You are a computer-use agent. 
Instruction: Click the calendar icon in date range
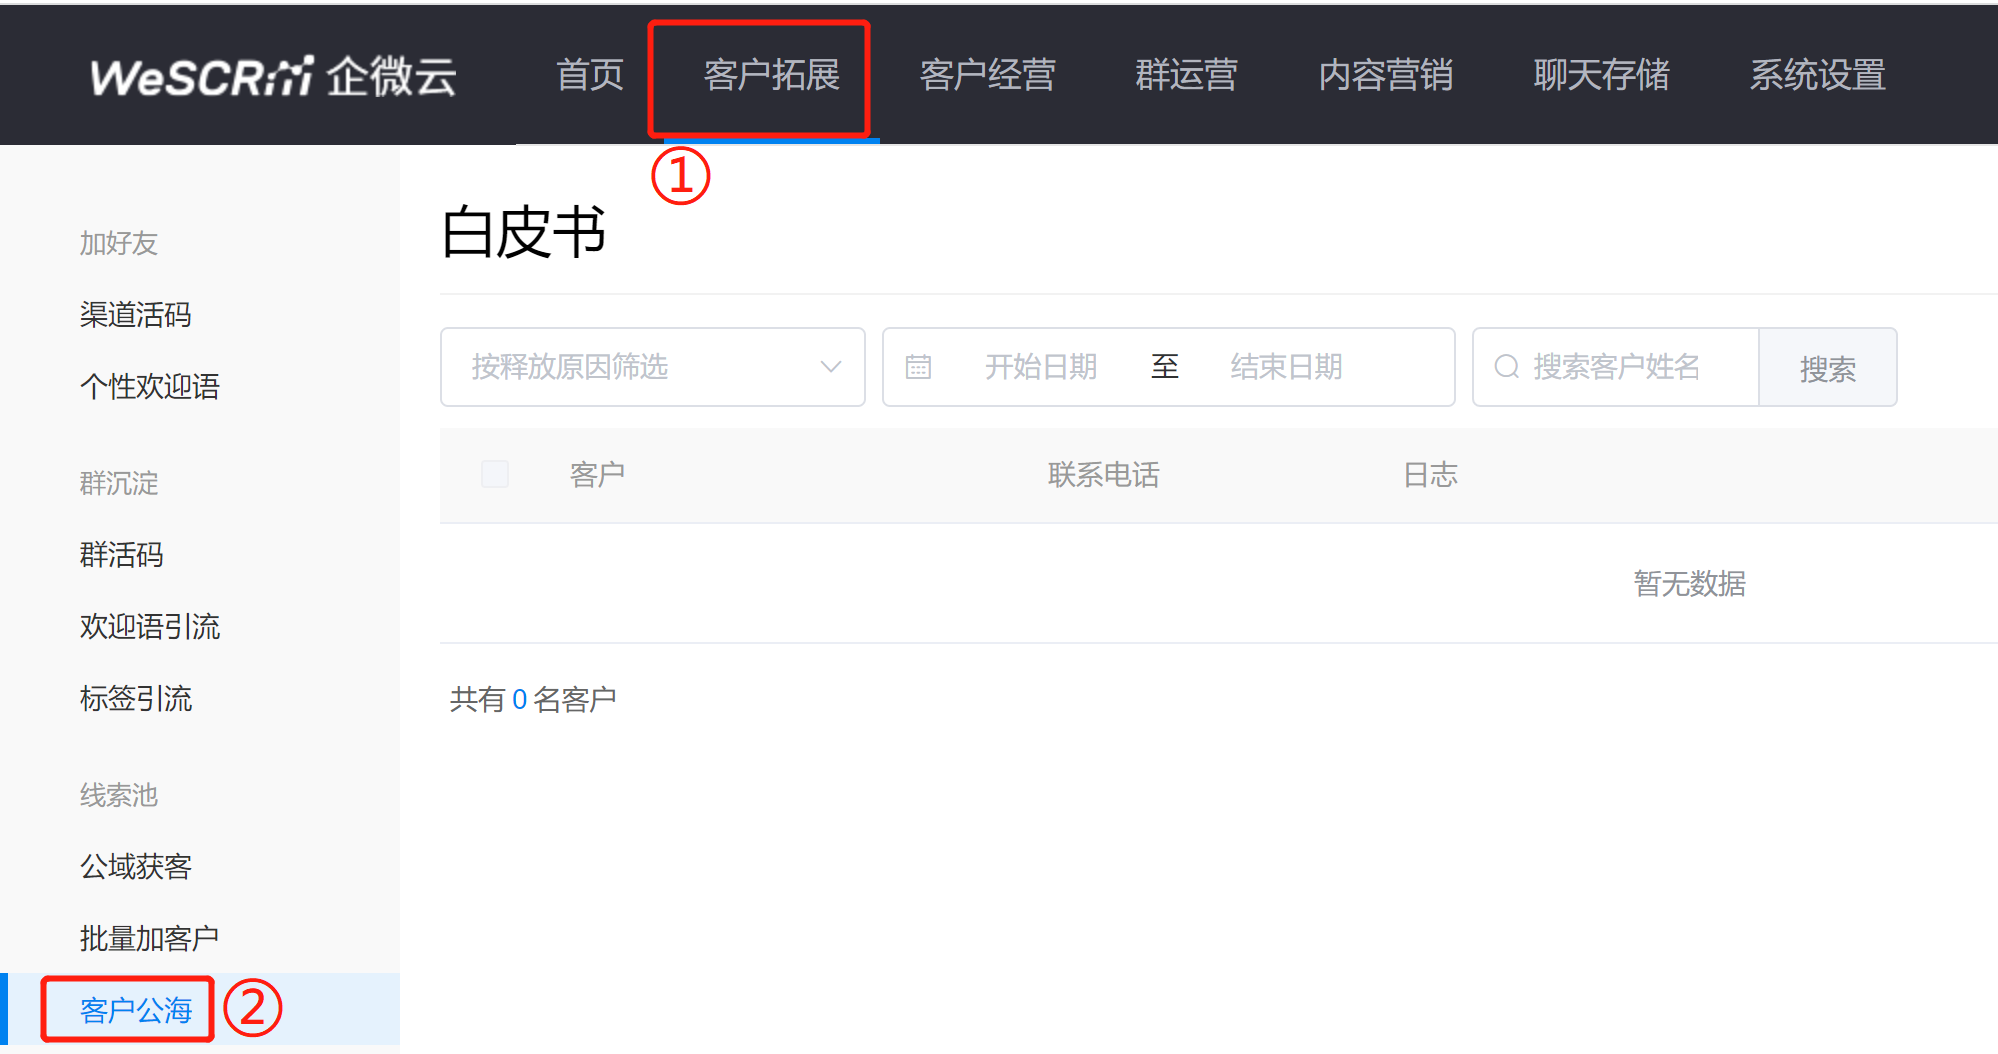click(918, 367)
